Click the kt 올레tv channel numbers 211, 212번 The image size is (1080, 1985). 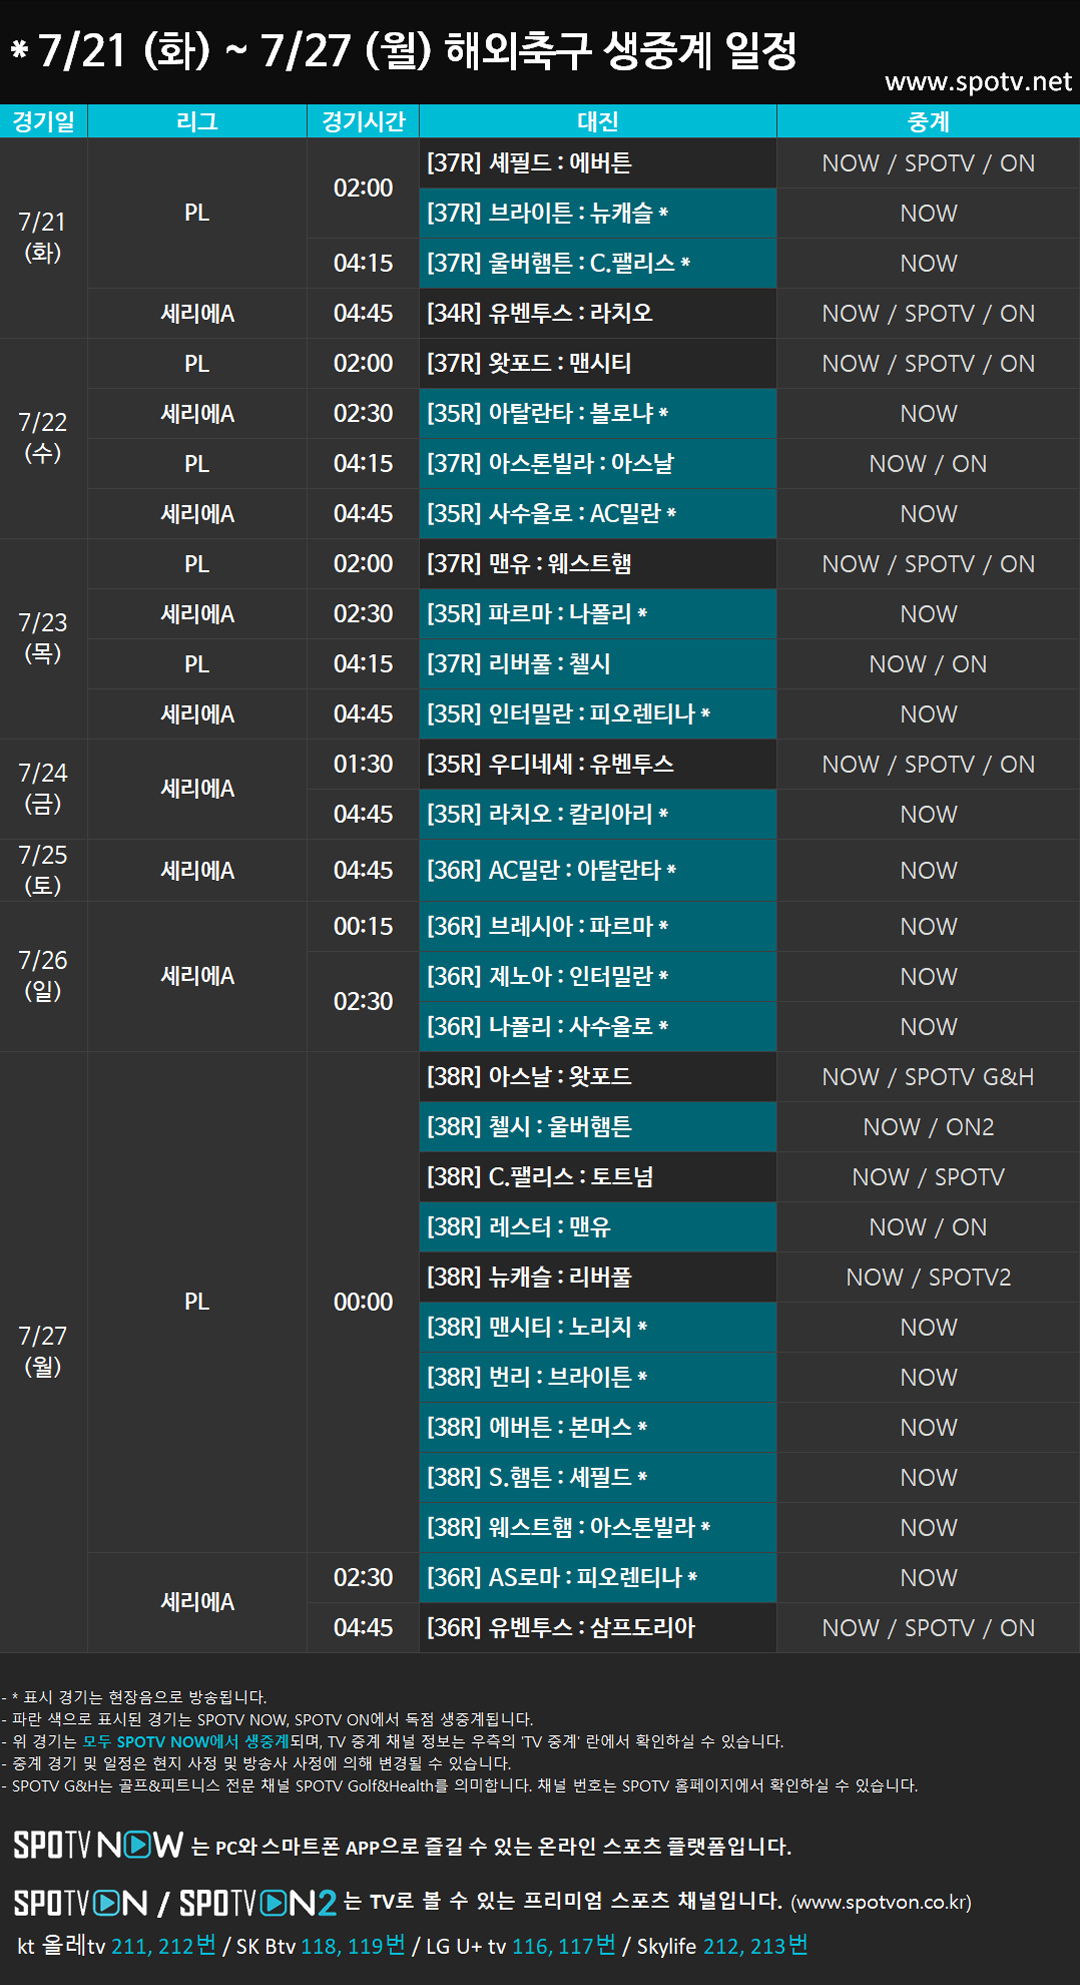pos(163,1946)
